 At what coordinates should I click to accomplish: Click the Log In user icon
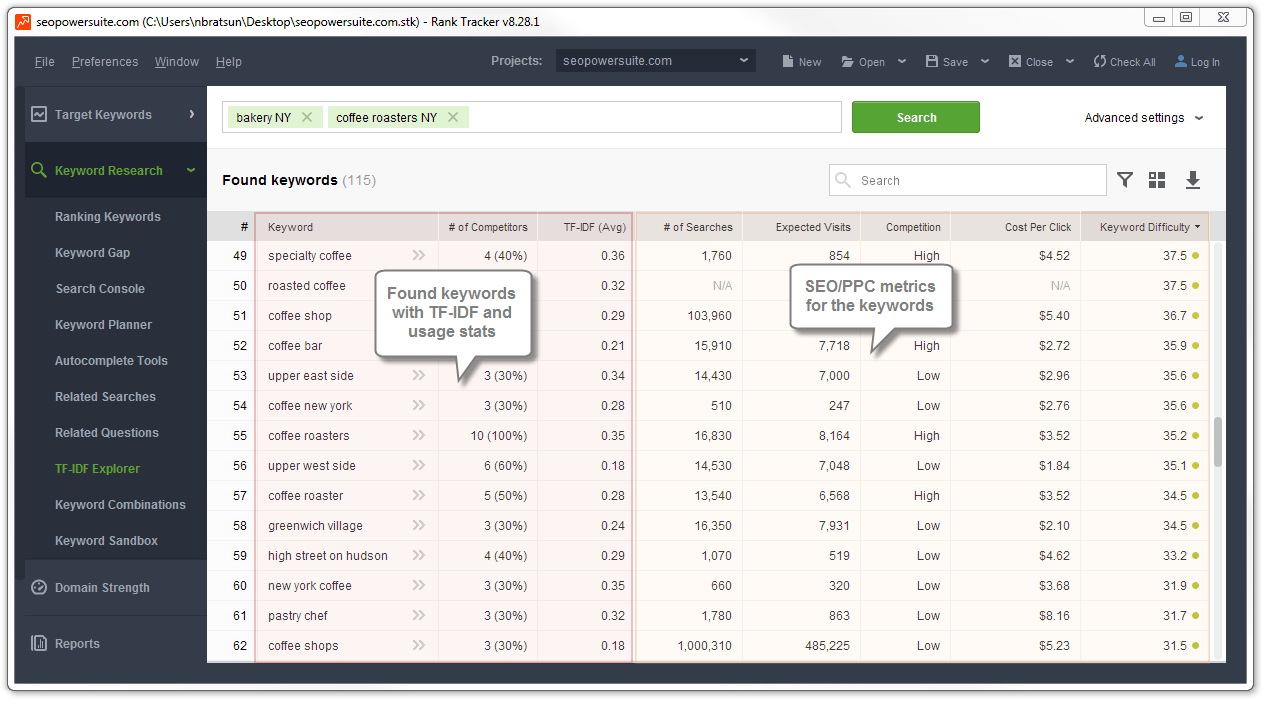point(1181,61)
